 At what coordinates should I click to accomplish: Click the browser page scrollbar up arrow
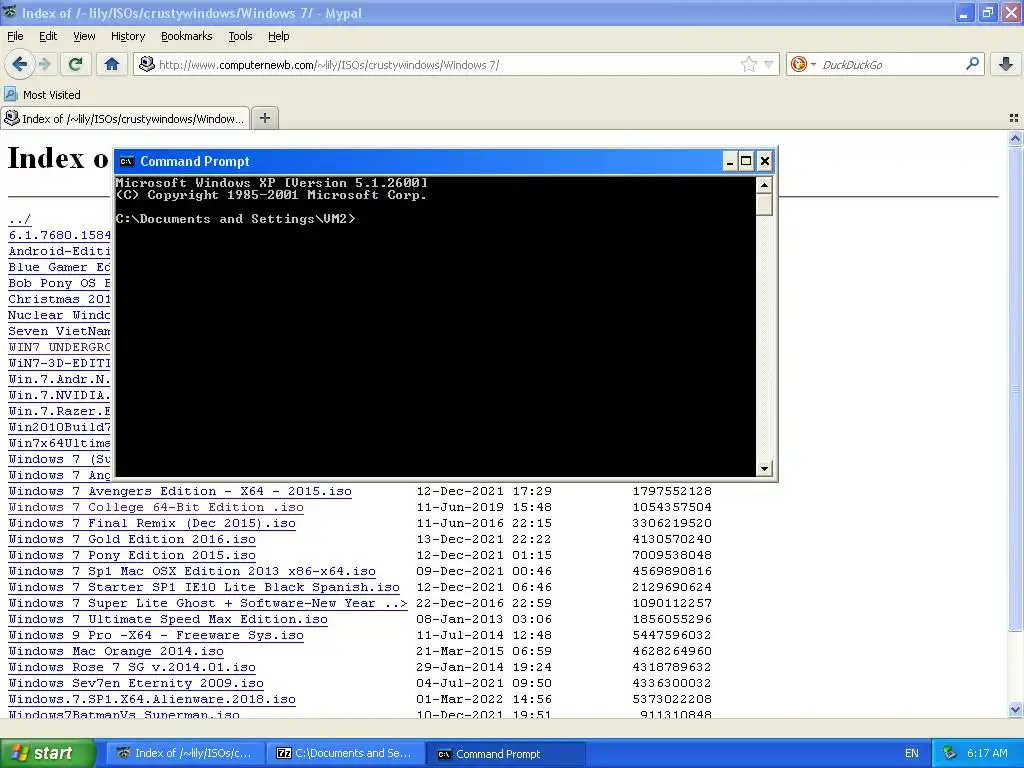pos(1015,138)
